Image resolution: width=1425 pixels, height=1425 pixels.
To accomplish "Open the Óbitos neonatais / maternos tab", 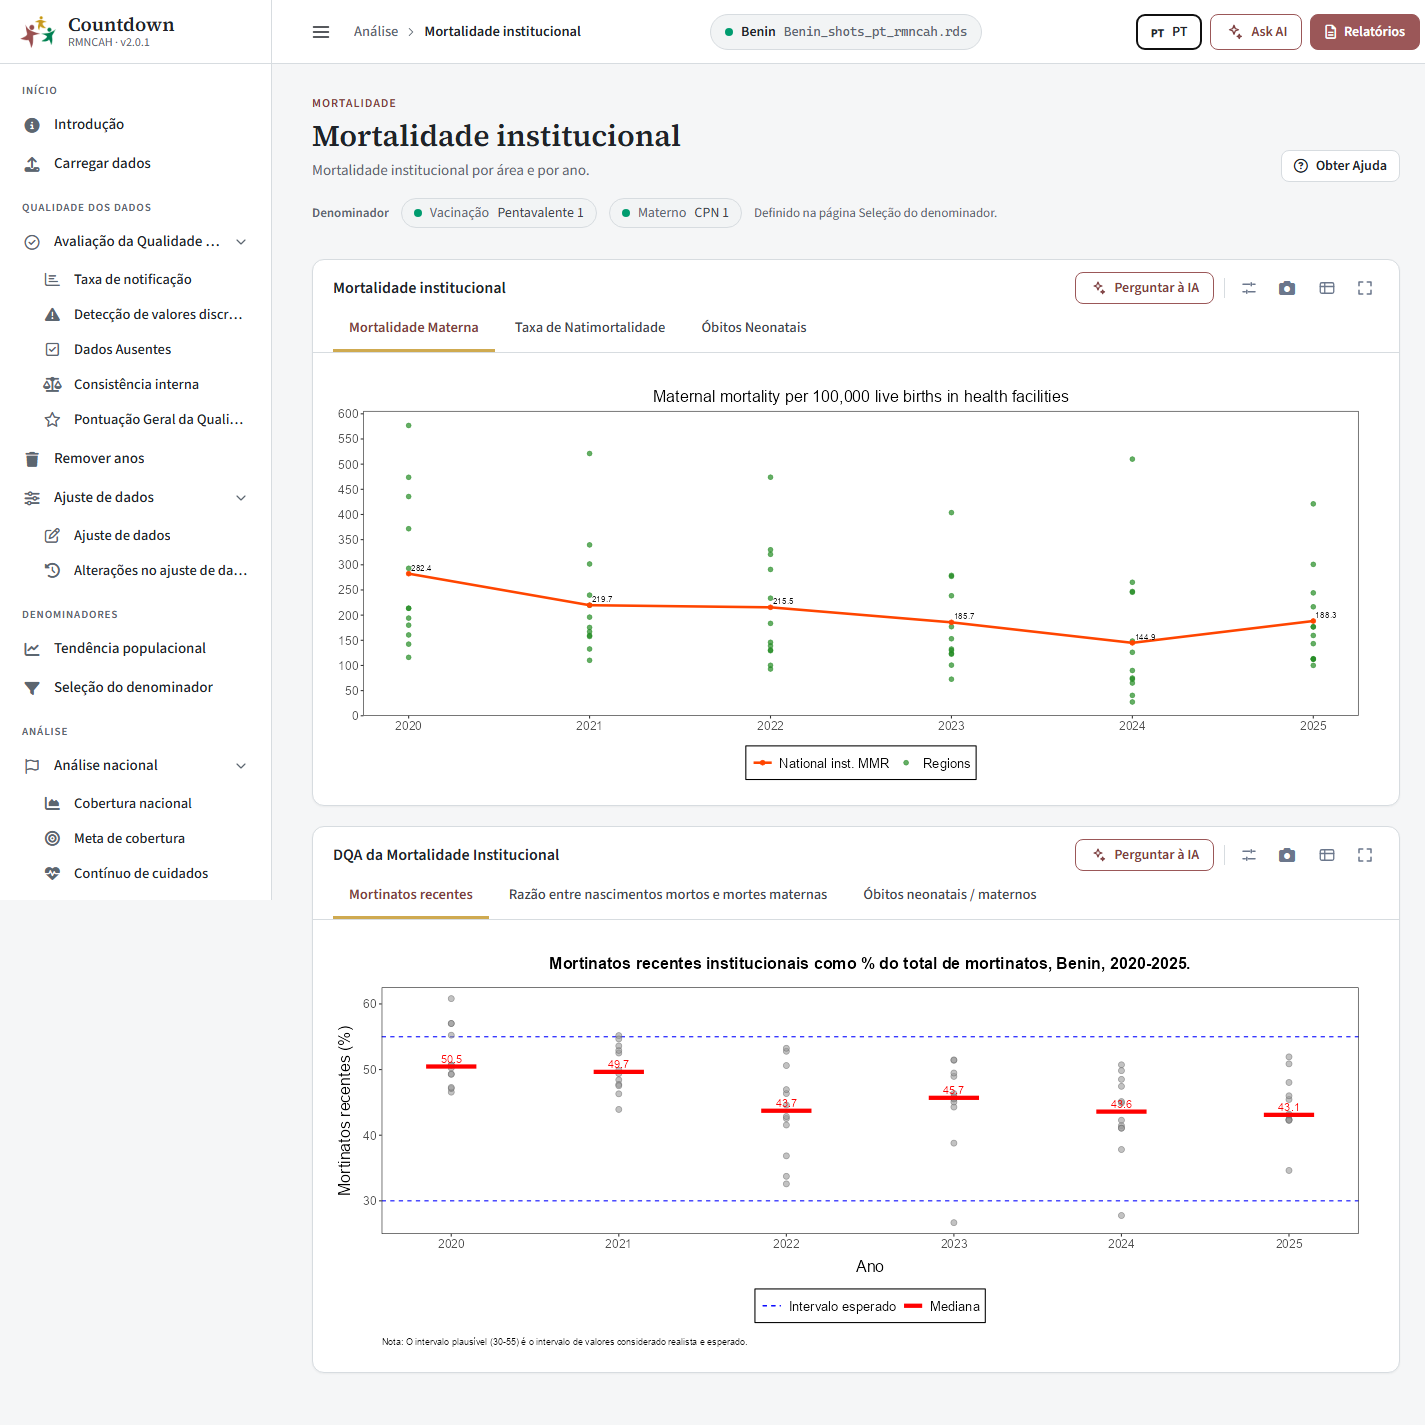I will click(x=950, y=895).
